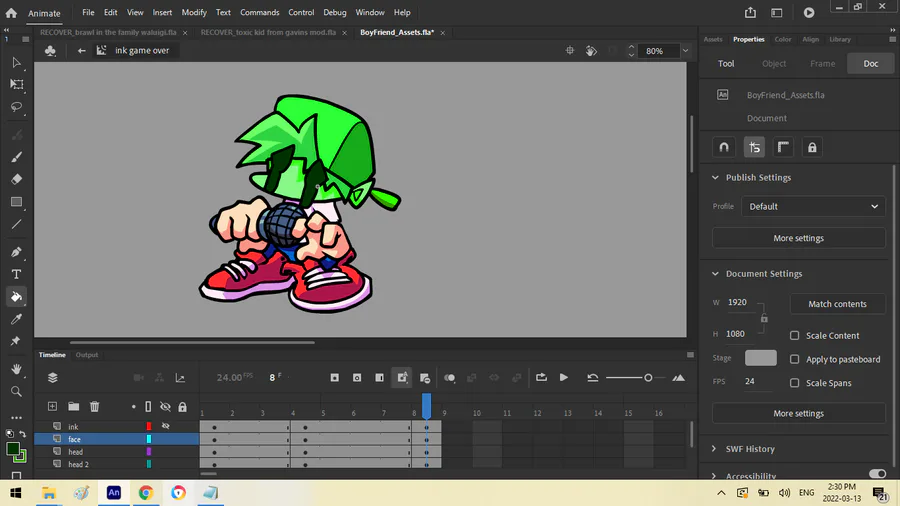Select the Lasso tool

(x=16, y=107)
